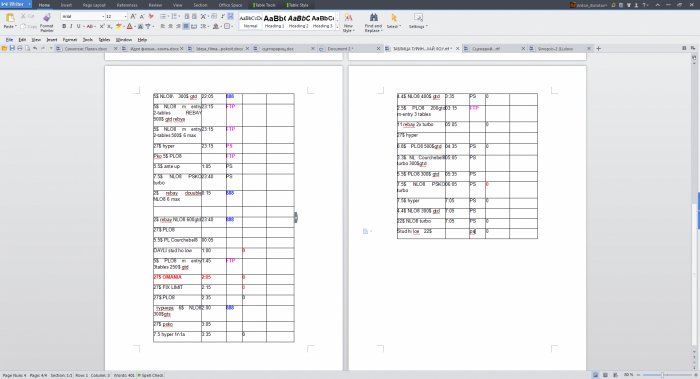Open the font size dropdown

tap(125, 16)
